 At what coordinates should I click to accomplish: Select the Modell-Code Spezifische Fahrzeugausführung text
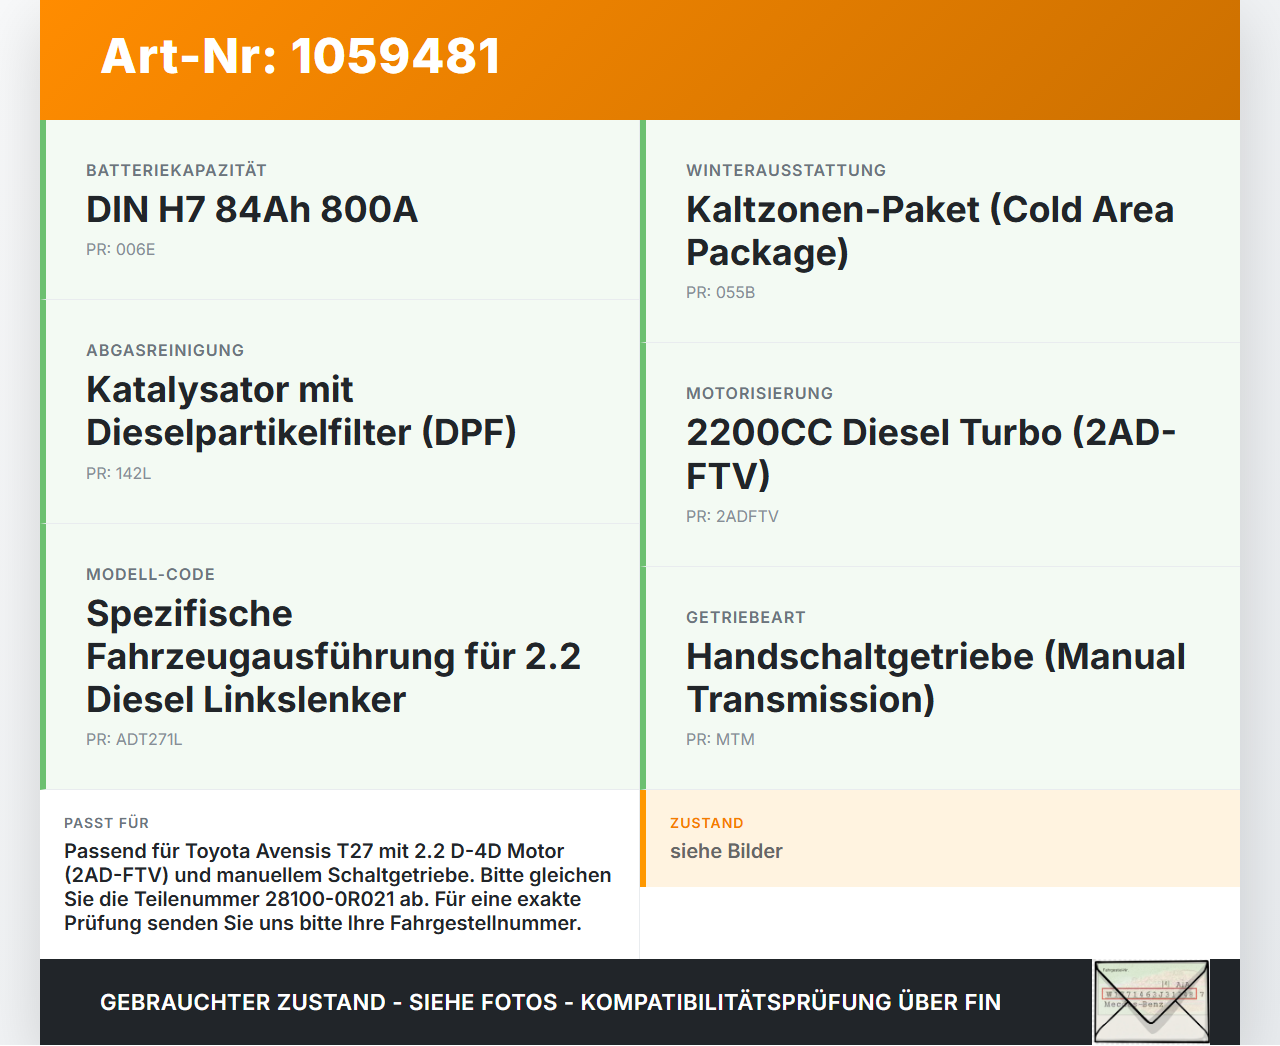coord(333,656)
